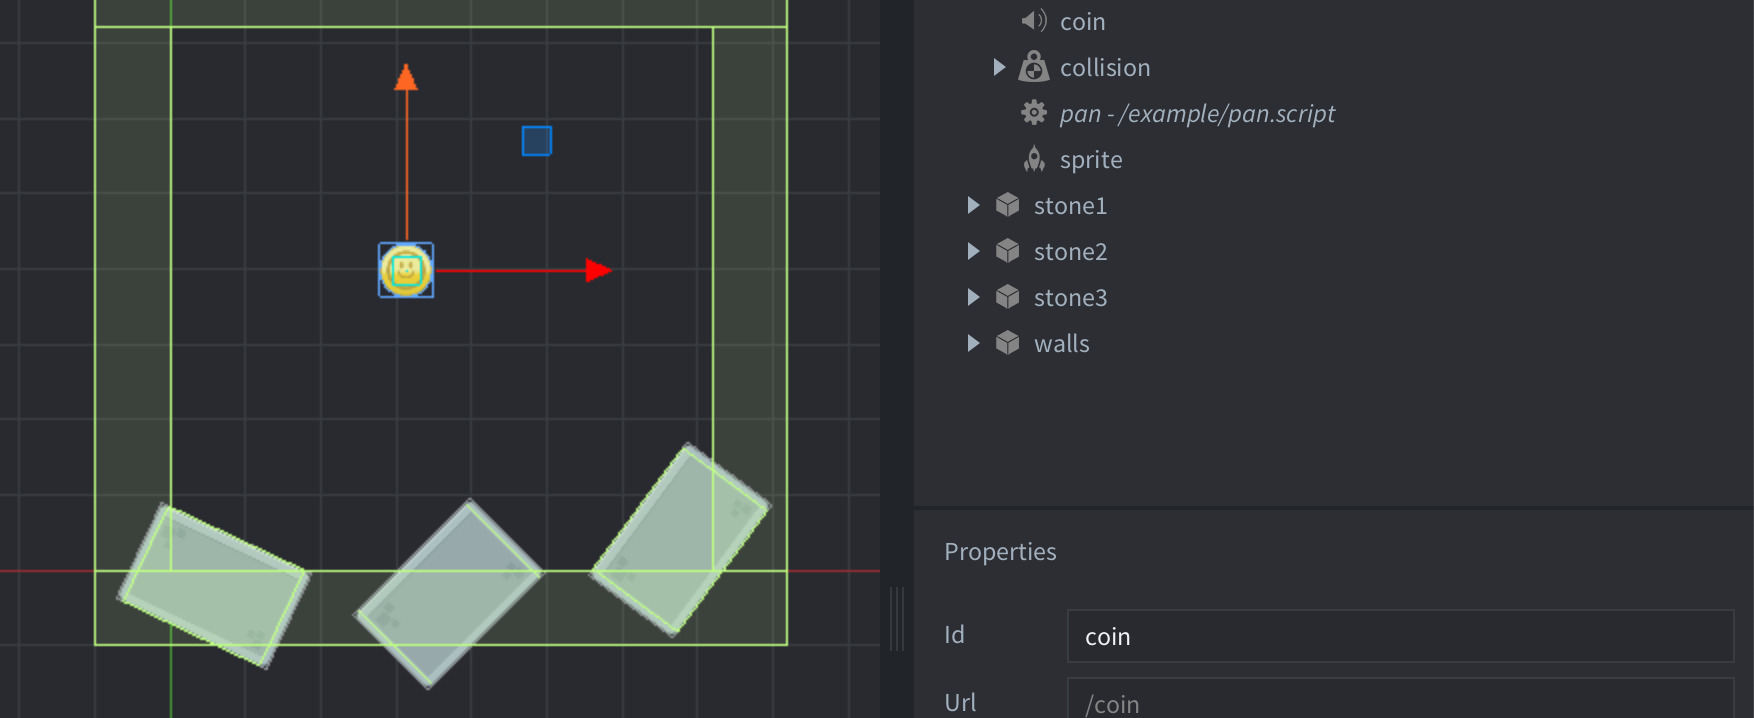The image size is (1754, 718).
Task: Click the stone1 game object cube icon
Action: pos(1007,205)
